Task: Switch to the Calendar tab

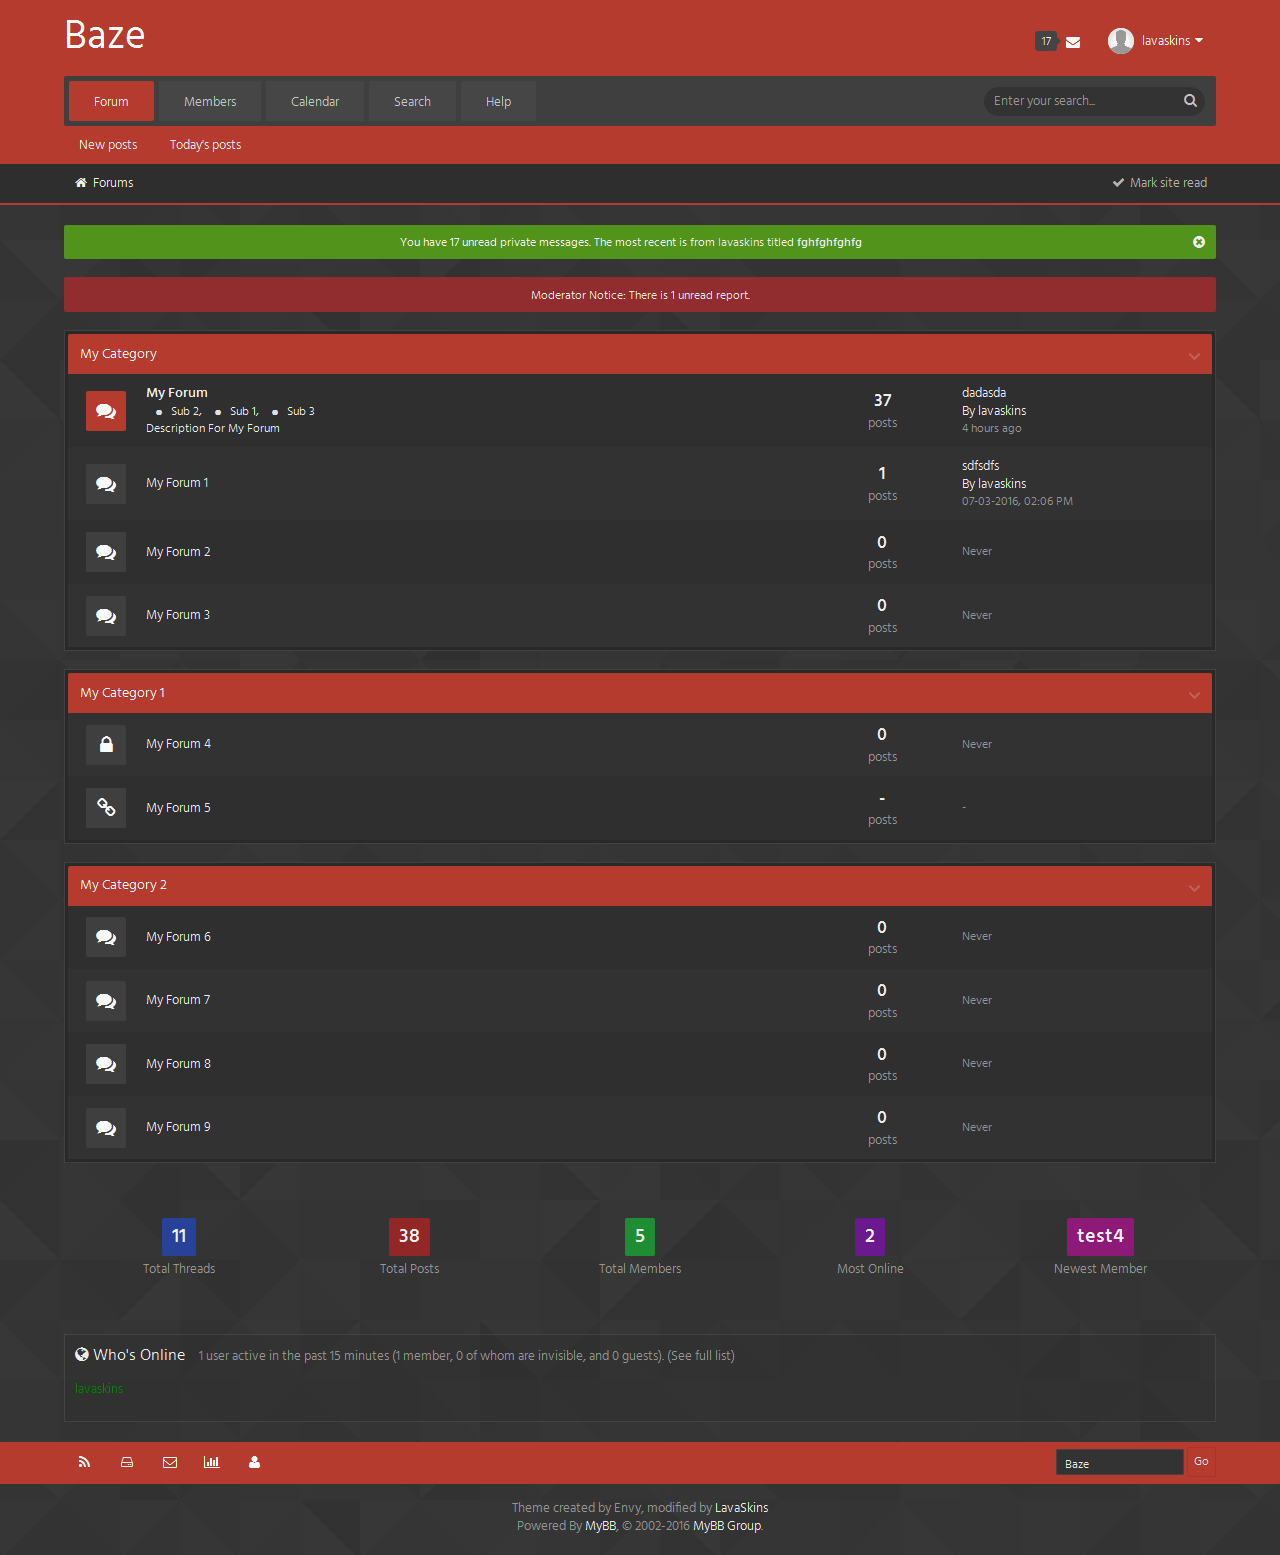Action: coord(315,102)
